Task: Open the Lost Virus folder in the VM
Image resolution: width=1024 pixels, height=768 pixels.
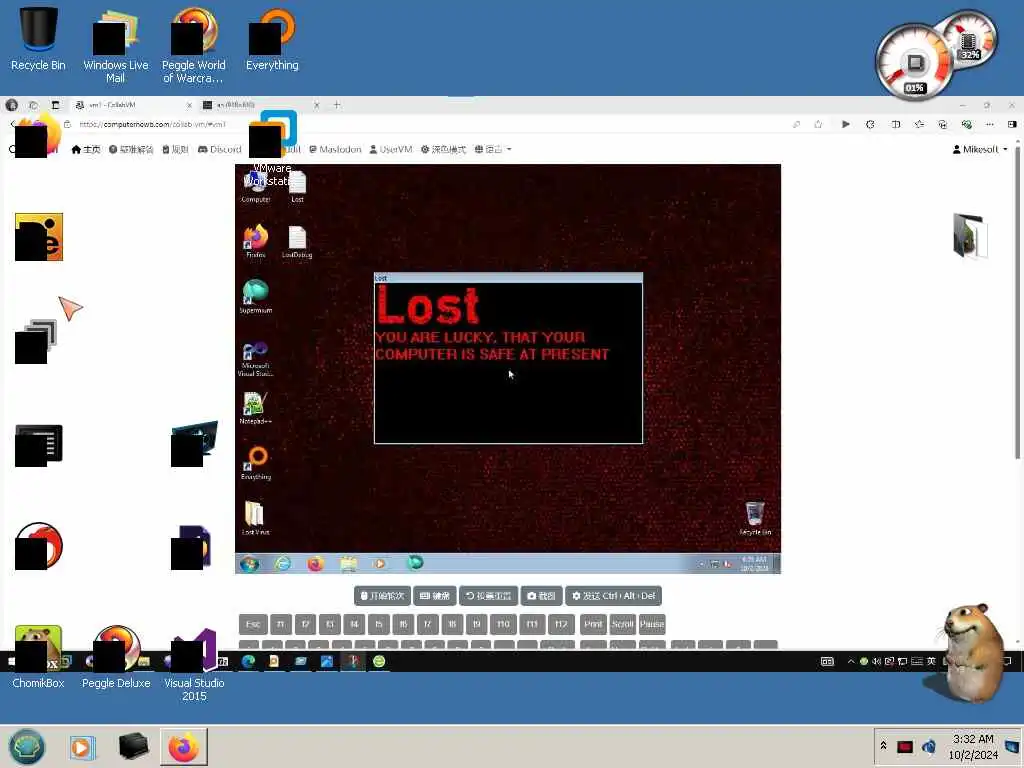Action: [x=255, y=518]
